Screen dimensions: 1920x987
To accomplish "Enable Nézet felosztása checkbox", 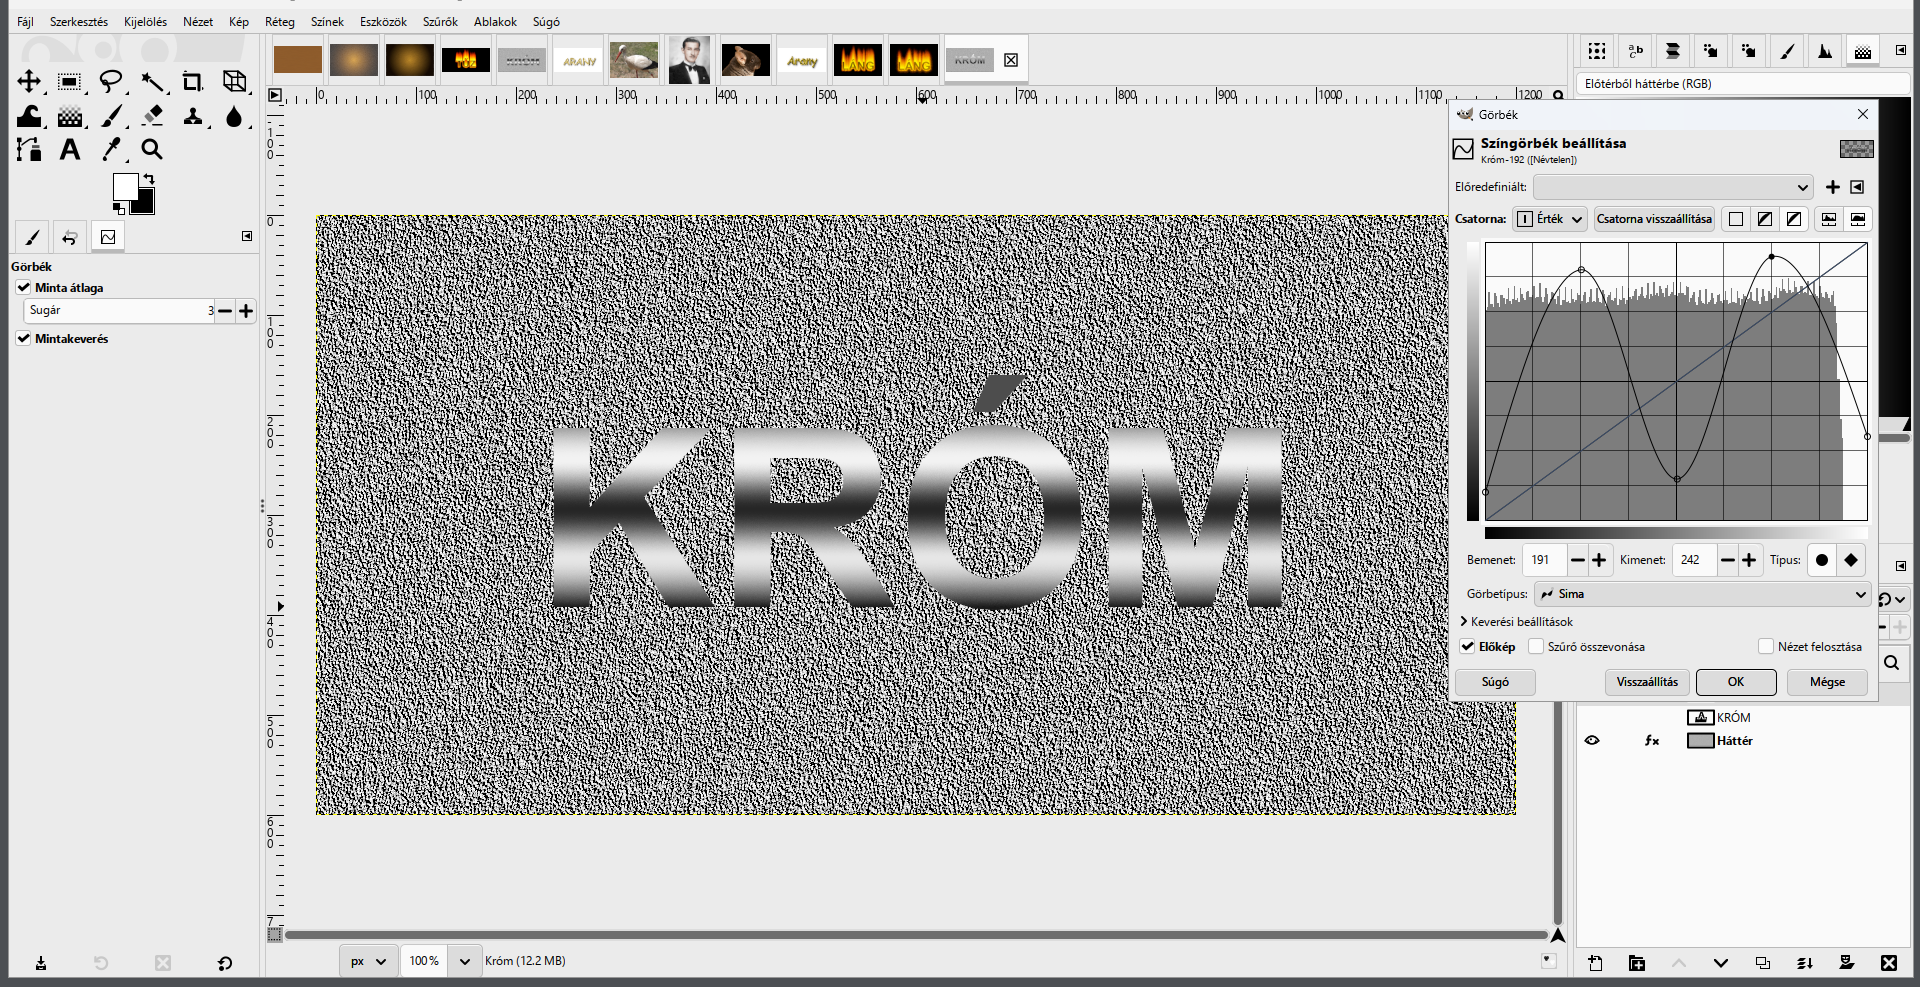I will [1766, 646].
